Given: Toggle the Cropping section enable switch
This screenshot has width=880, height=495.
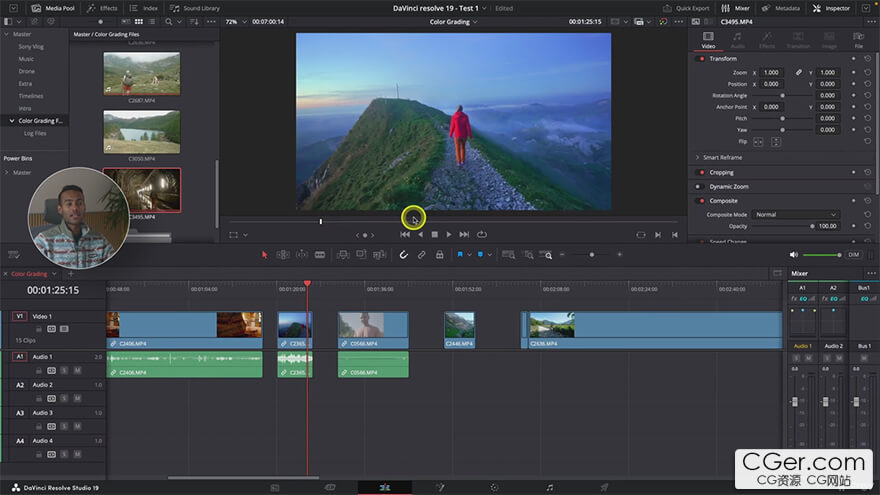Looking at the screenshot, I should [x=700, y=173].
